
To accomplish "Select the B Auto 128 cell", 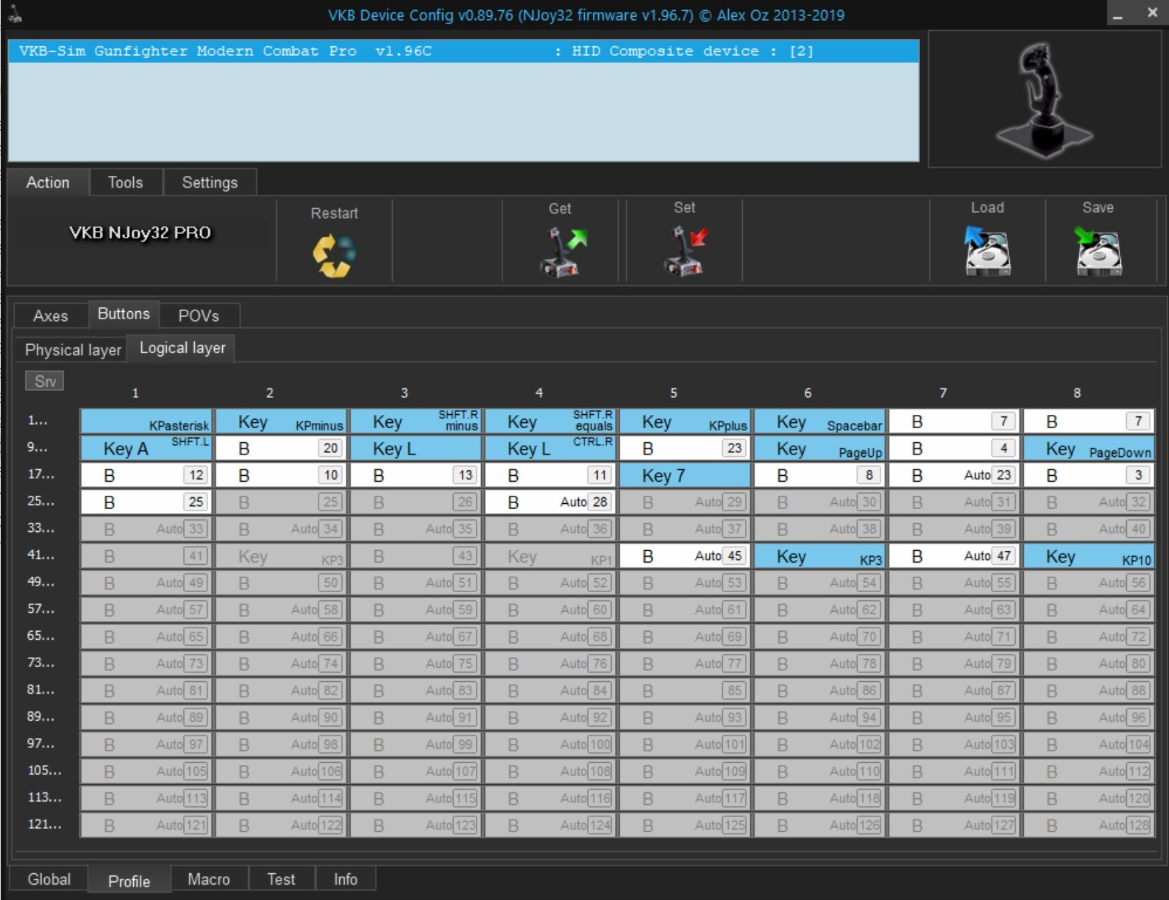I will [1088, 825].
